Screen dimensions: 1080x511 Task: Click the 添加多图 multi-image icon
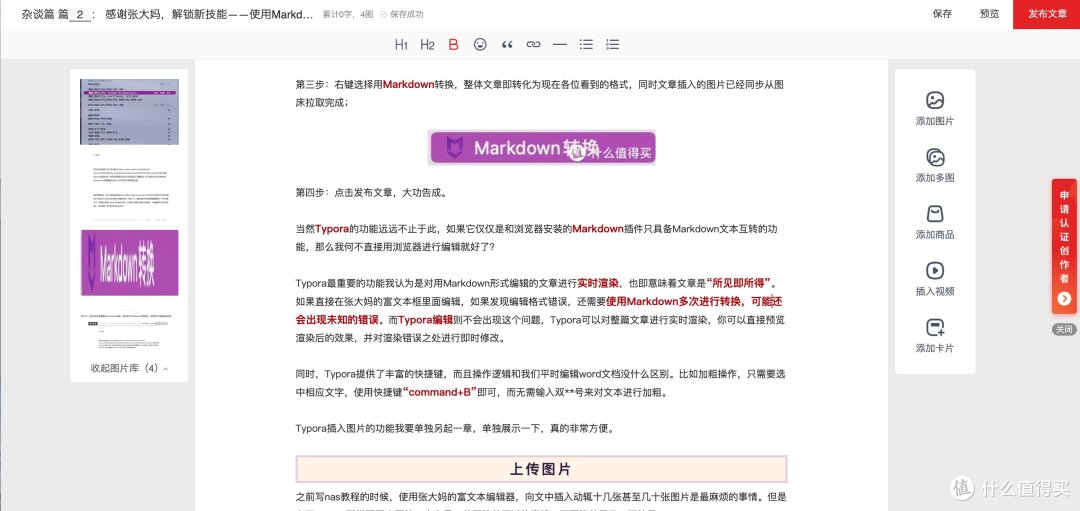(x=935, y=157)
